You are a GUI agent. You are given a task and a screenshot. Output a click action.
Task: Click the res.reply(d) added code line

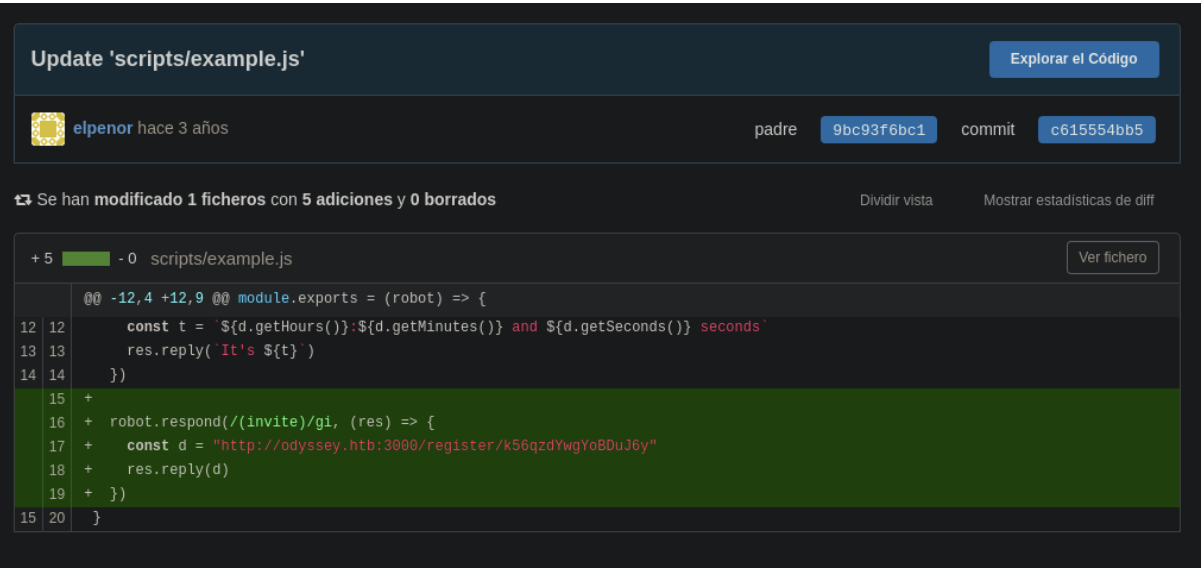(x=177, y=470)
